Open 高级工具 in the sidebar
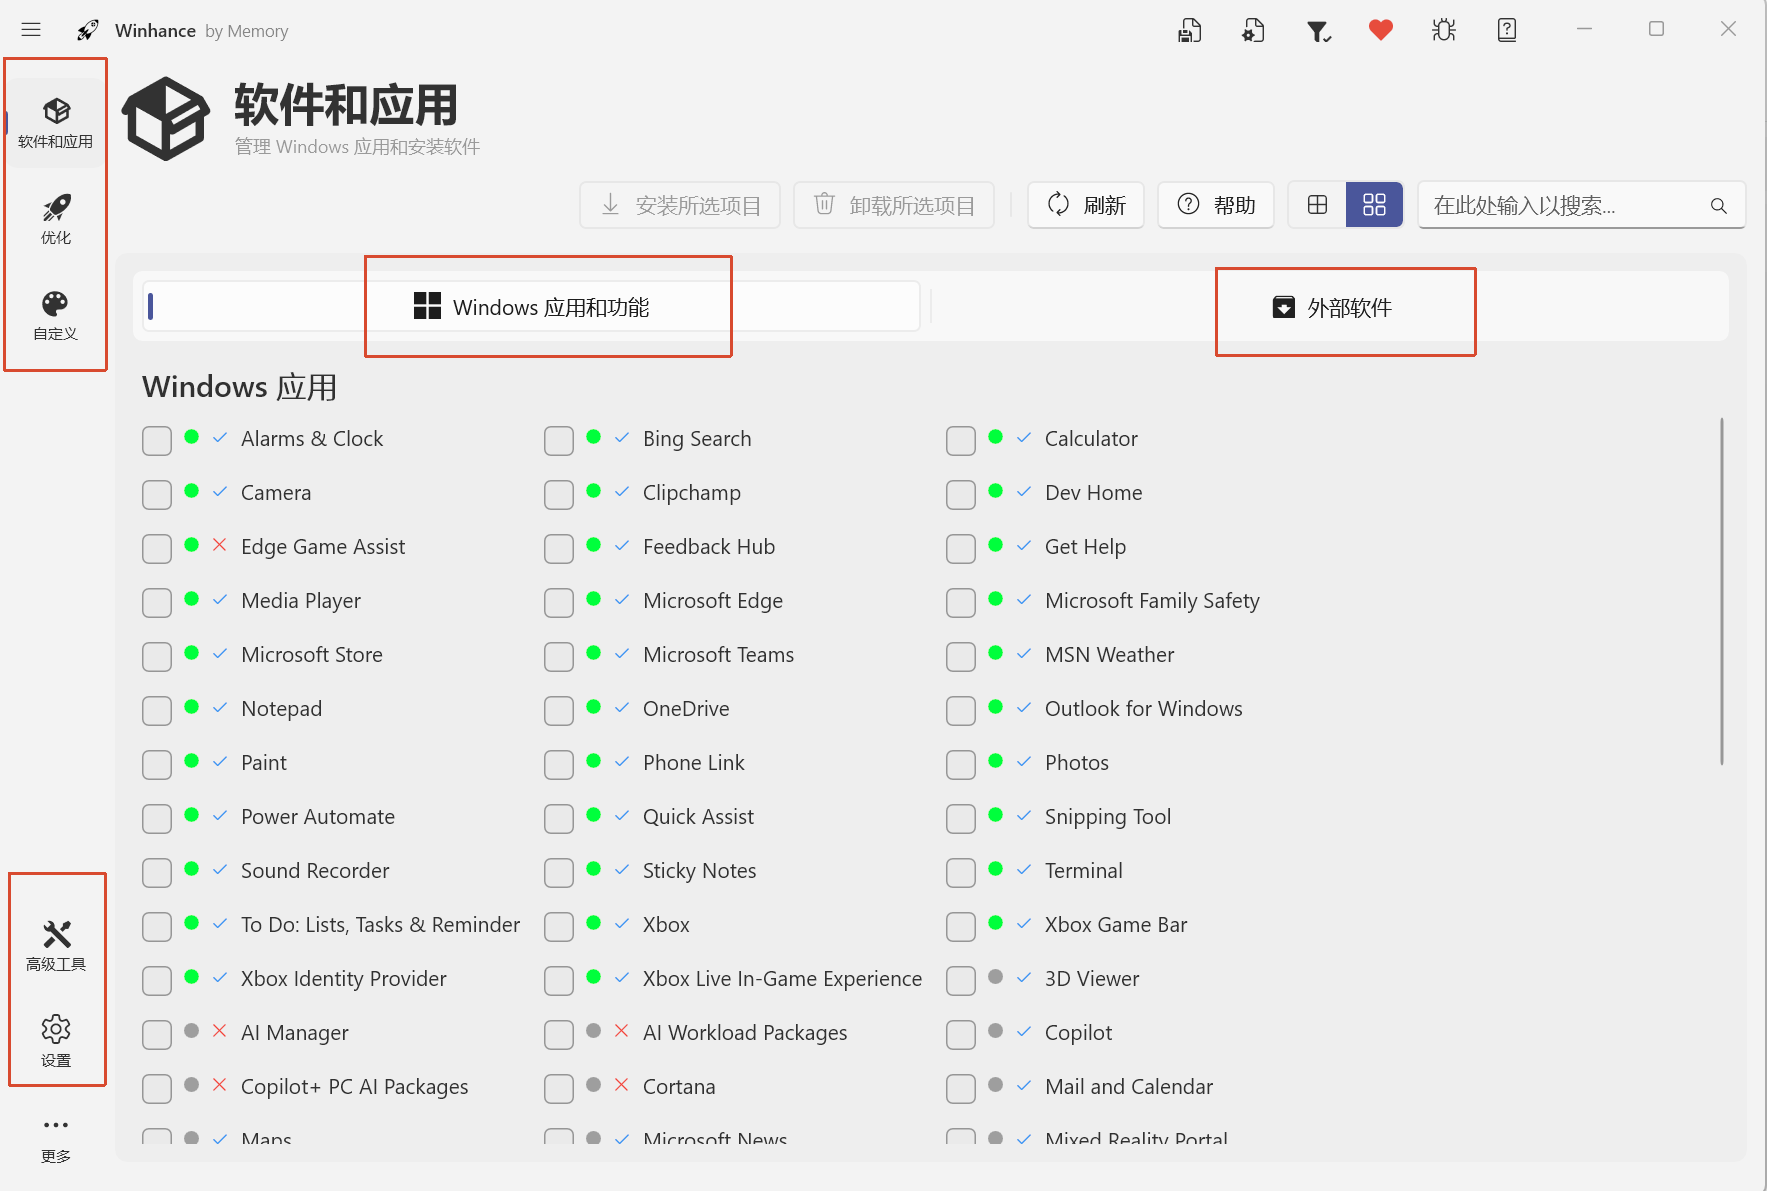This screenshot has width=1767, height=1191. pyautogui.click(x=56, y=946)
